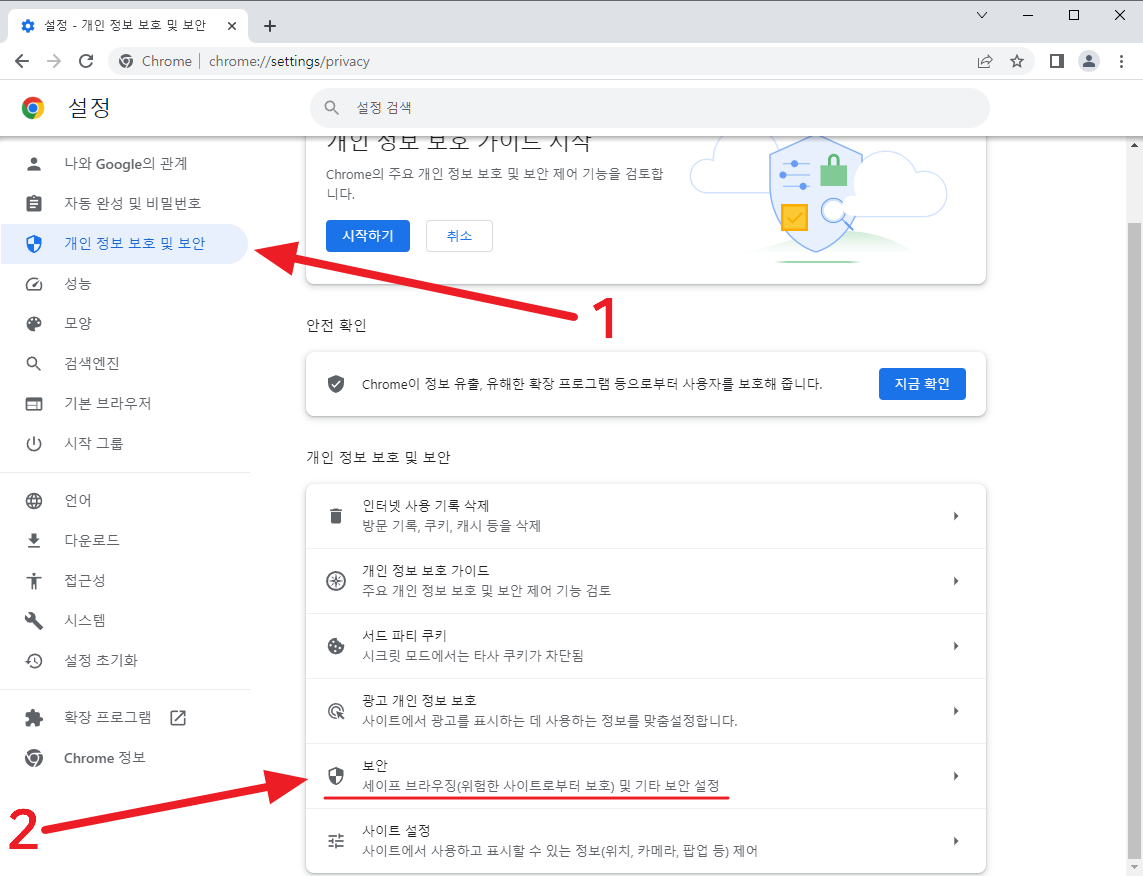
Task: Click the cookie icon for 서드 파티 쿠키
Action: tap(336, 646)
